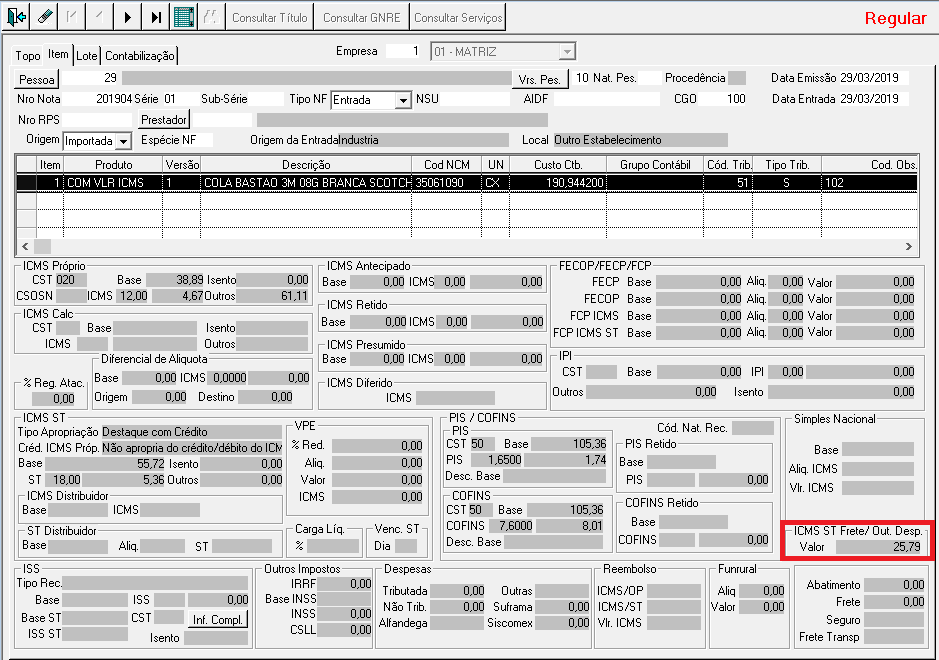Image resolution: width=939 pixels, height=660 pixels.
Task: Click the CGO field showing 100
Action: coord(723,99)
